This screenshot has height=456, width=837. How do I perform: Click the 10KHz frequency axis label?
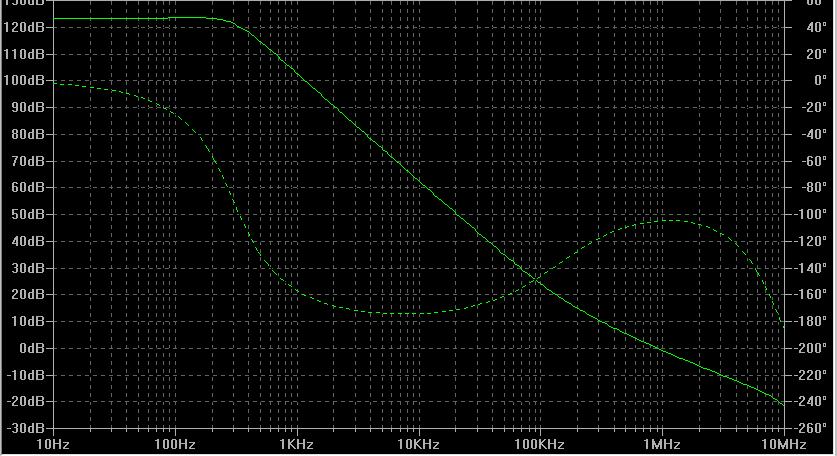pyautogui.click(x=418, y=444)
